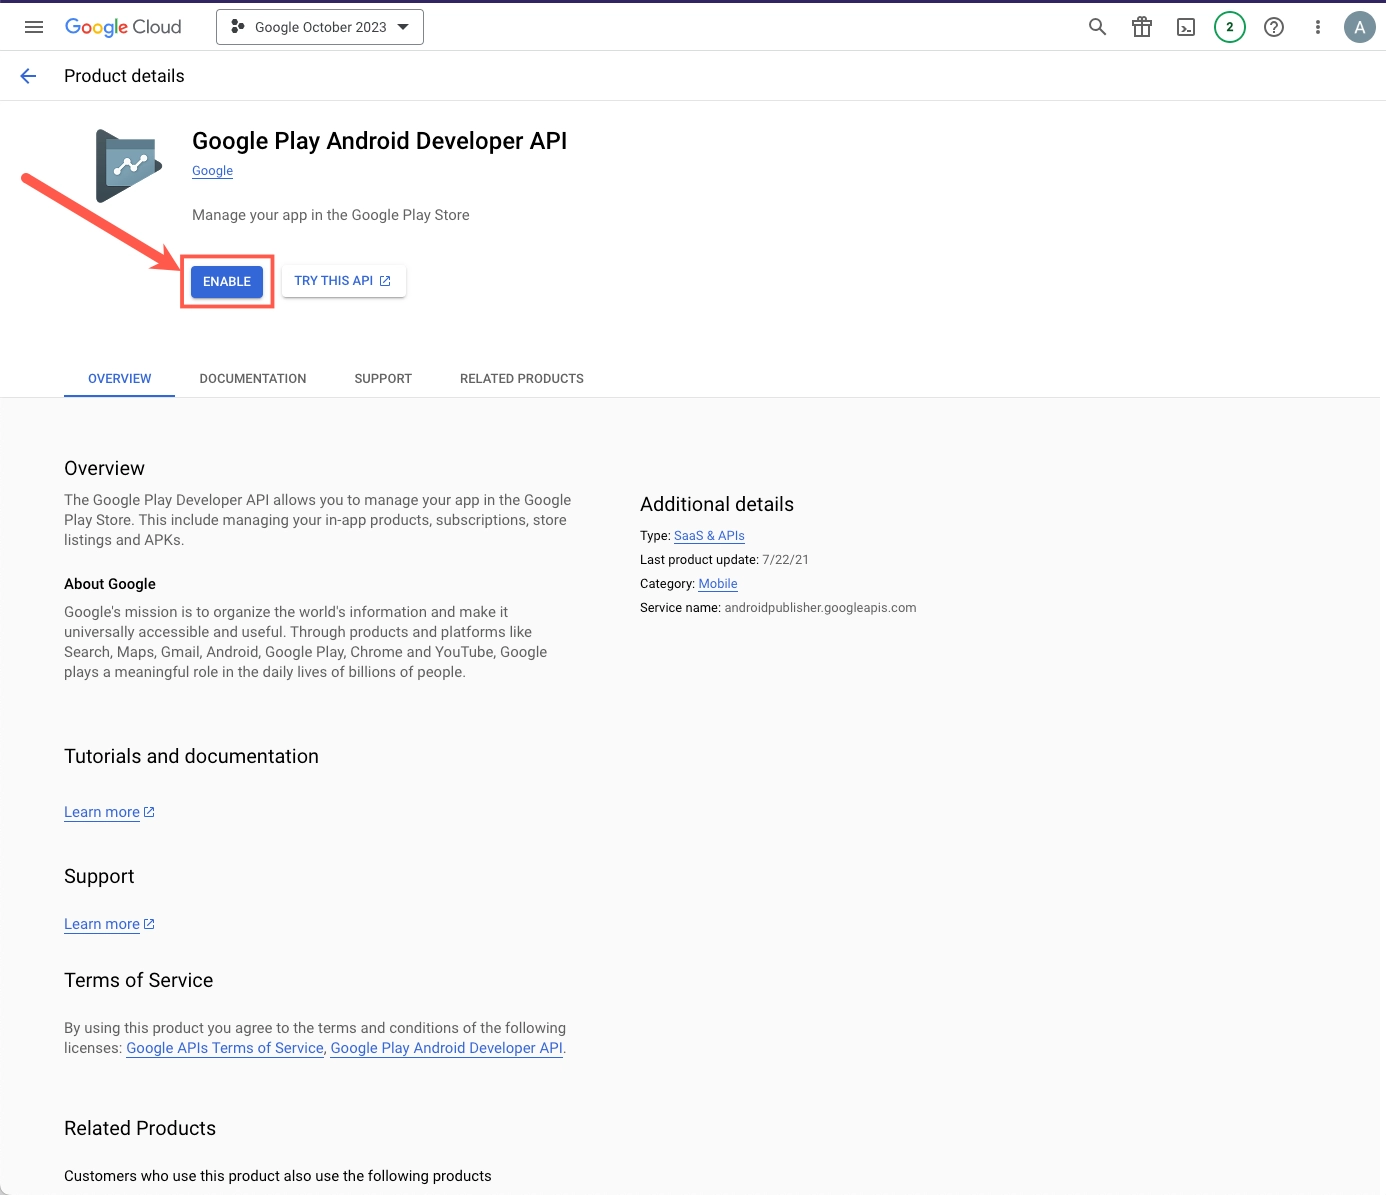1386x1195 pixels.
Task: Click the account avatar A
Action: point(1360,27)
